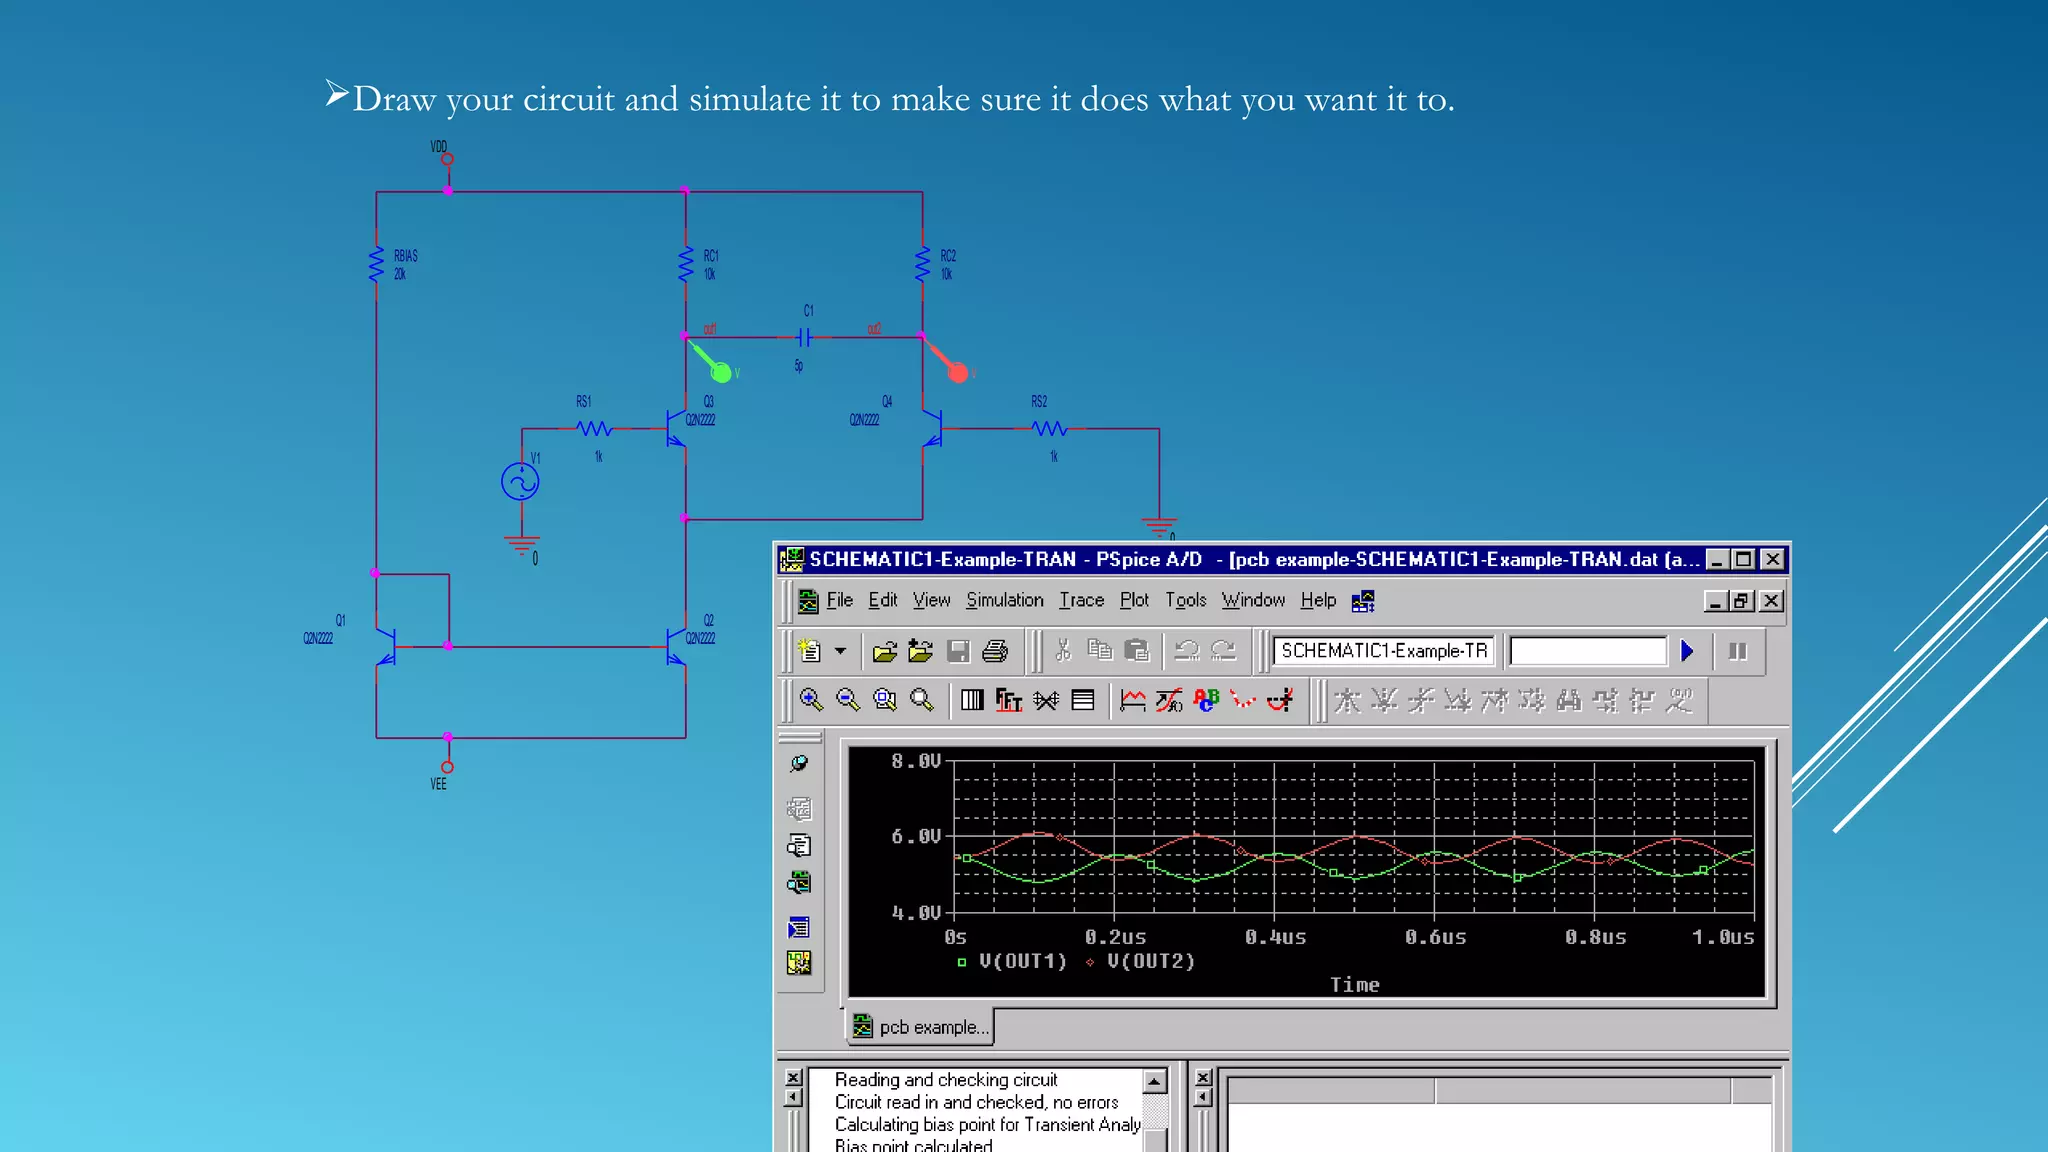The height and width of the screenshot is (1152, 2048).
Task: Click the yellow bottom sidebar icon
Action: 799,963
